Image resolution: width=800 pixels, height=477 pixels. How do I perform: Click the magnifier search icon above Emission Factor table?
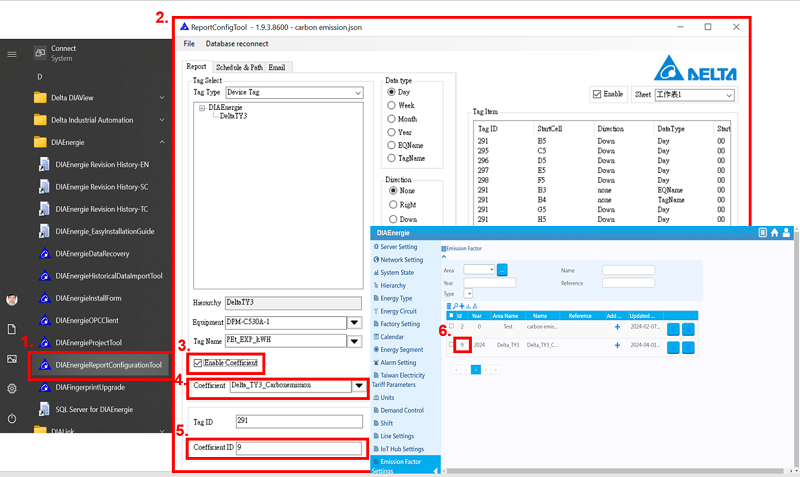[455, 306]
